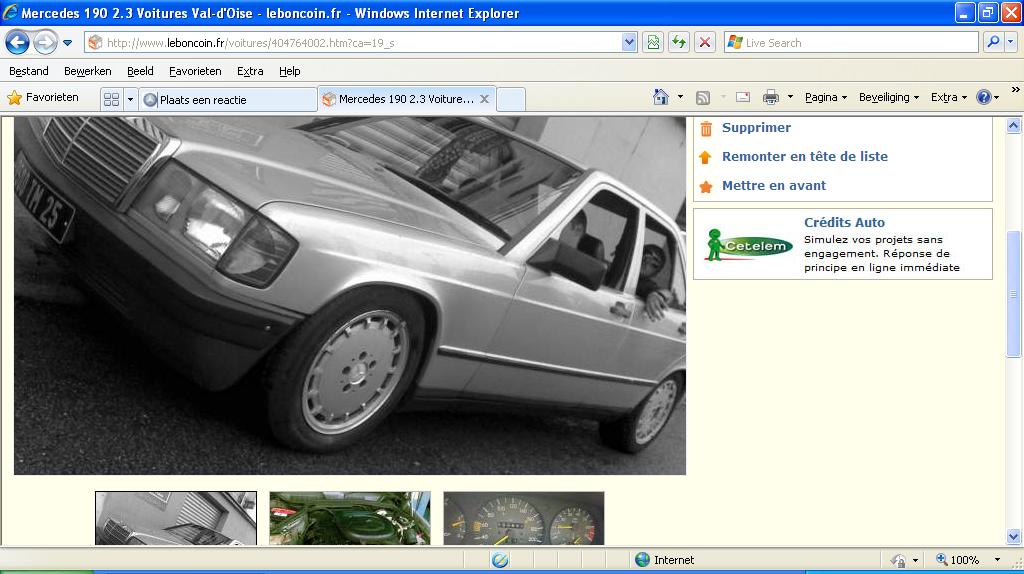Open the Bestand menu

[x=29, y=71]
